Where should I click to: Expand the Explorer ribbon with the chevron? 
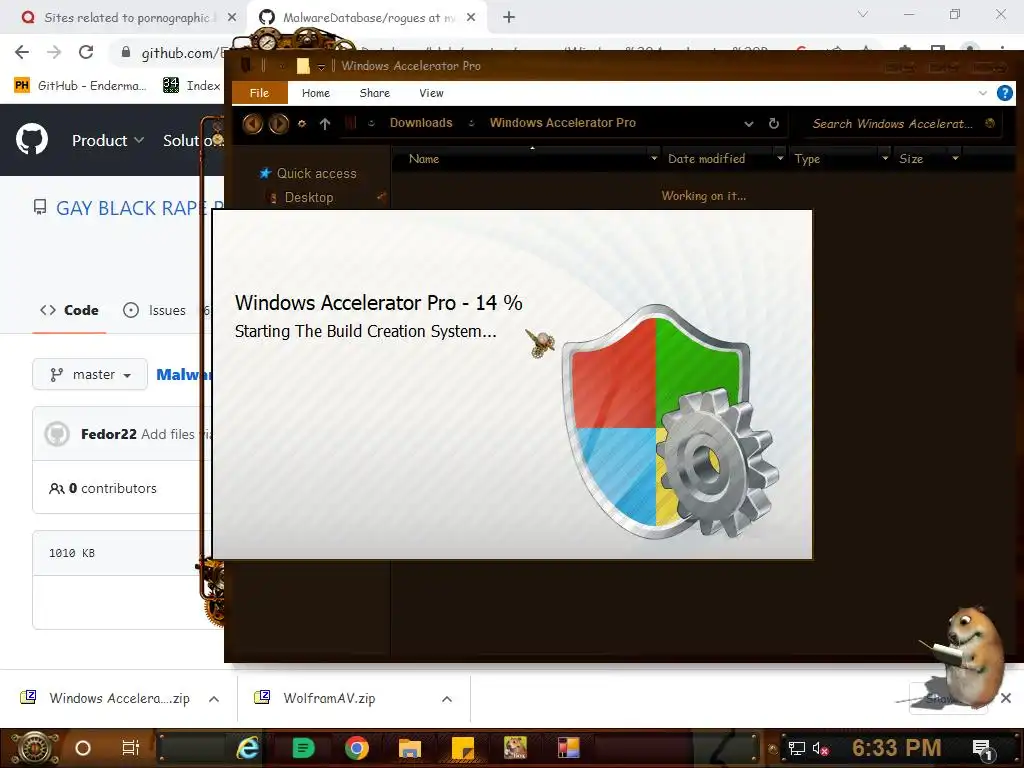tap(982, 93)
